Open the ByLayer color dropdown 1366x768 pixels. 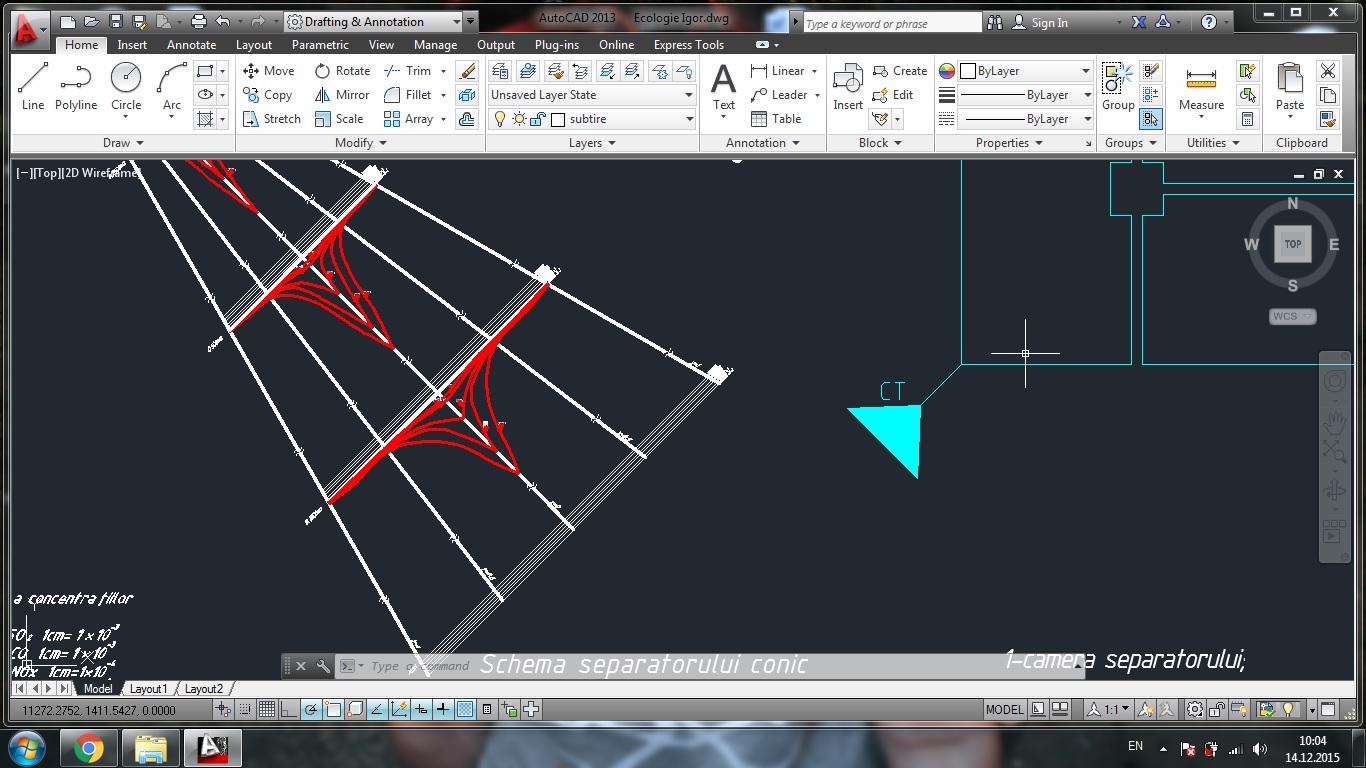point(1025,71)
